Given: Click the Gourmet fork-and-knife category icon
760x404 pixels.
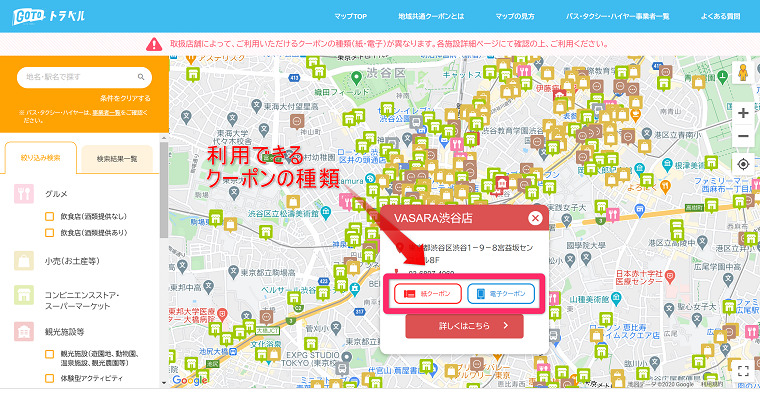Looking at the screenshot, I should click(24, 194).
